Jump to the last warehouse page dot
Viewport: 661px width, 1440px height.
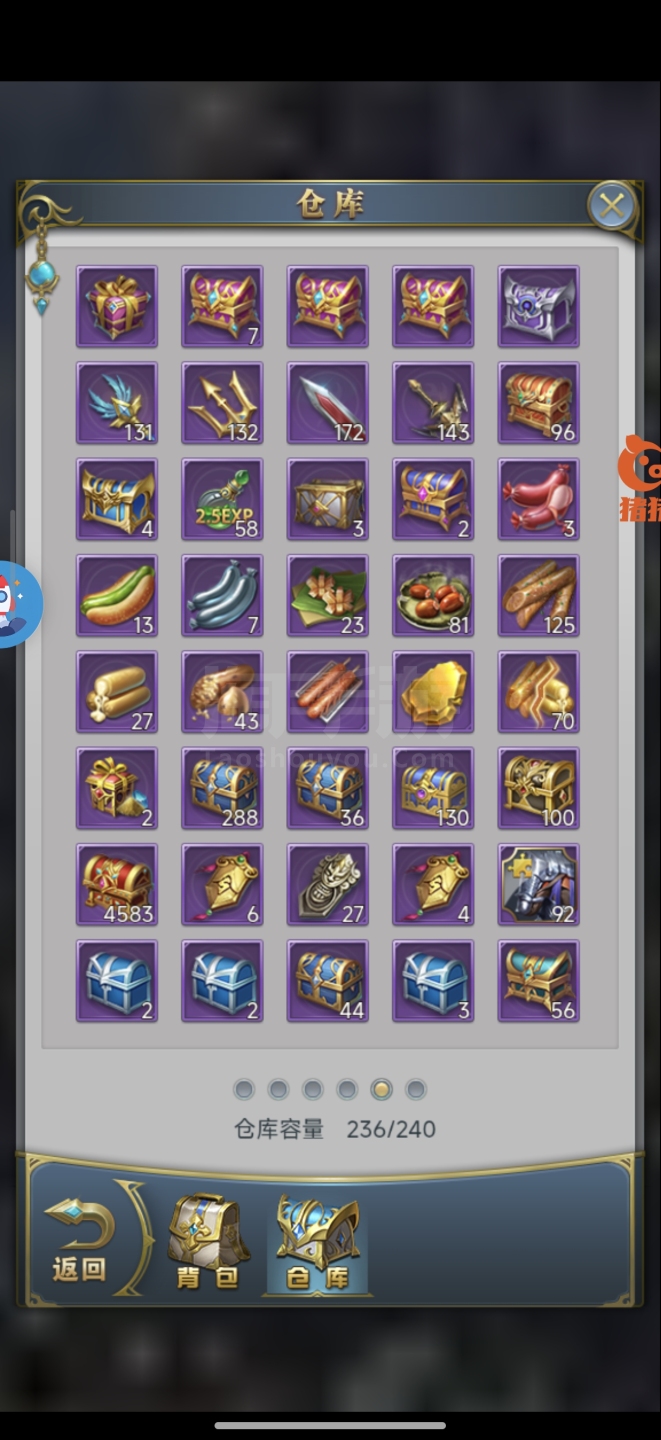pyautogui.click(x=416, y=1089)
